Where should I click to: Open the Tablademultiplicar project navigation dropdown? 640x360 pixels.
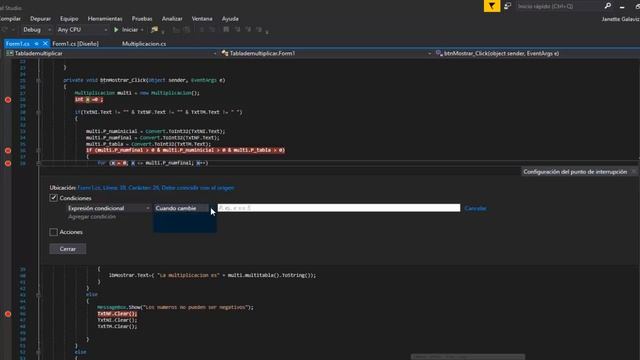point(111,53)
